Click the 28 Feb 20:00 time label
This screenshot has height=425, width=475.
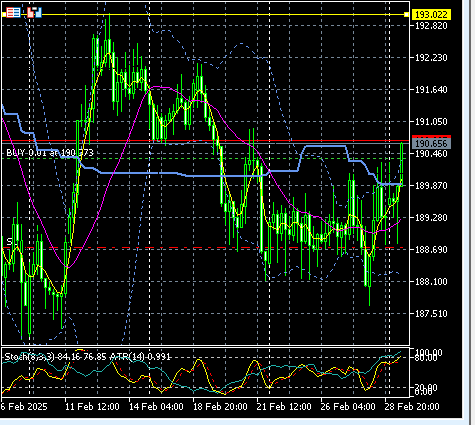click(x=412, y=407)
